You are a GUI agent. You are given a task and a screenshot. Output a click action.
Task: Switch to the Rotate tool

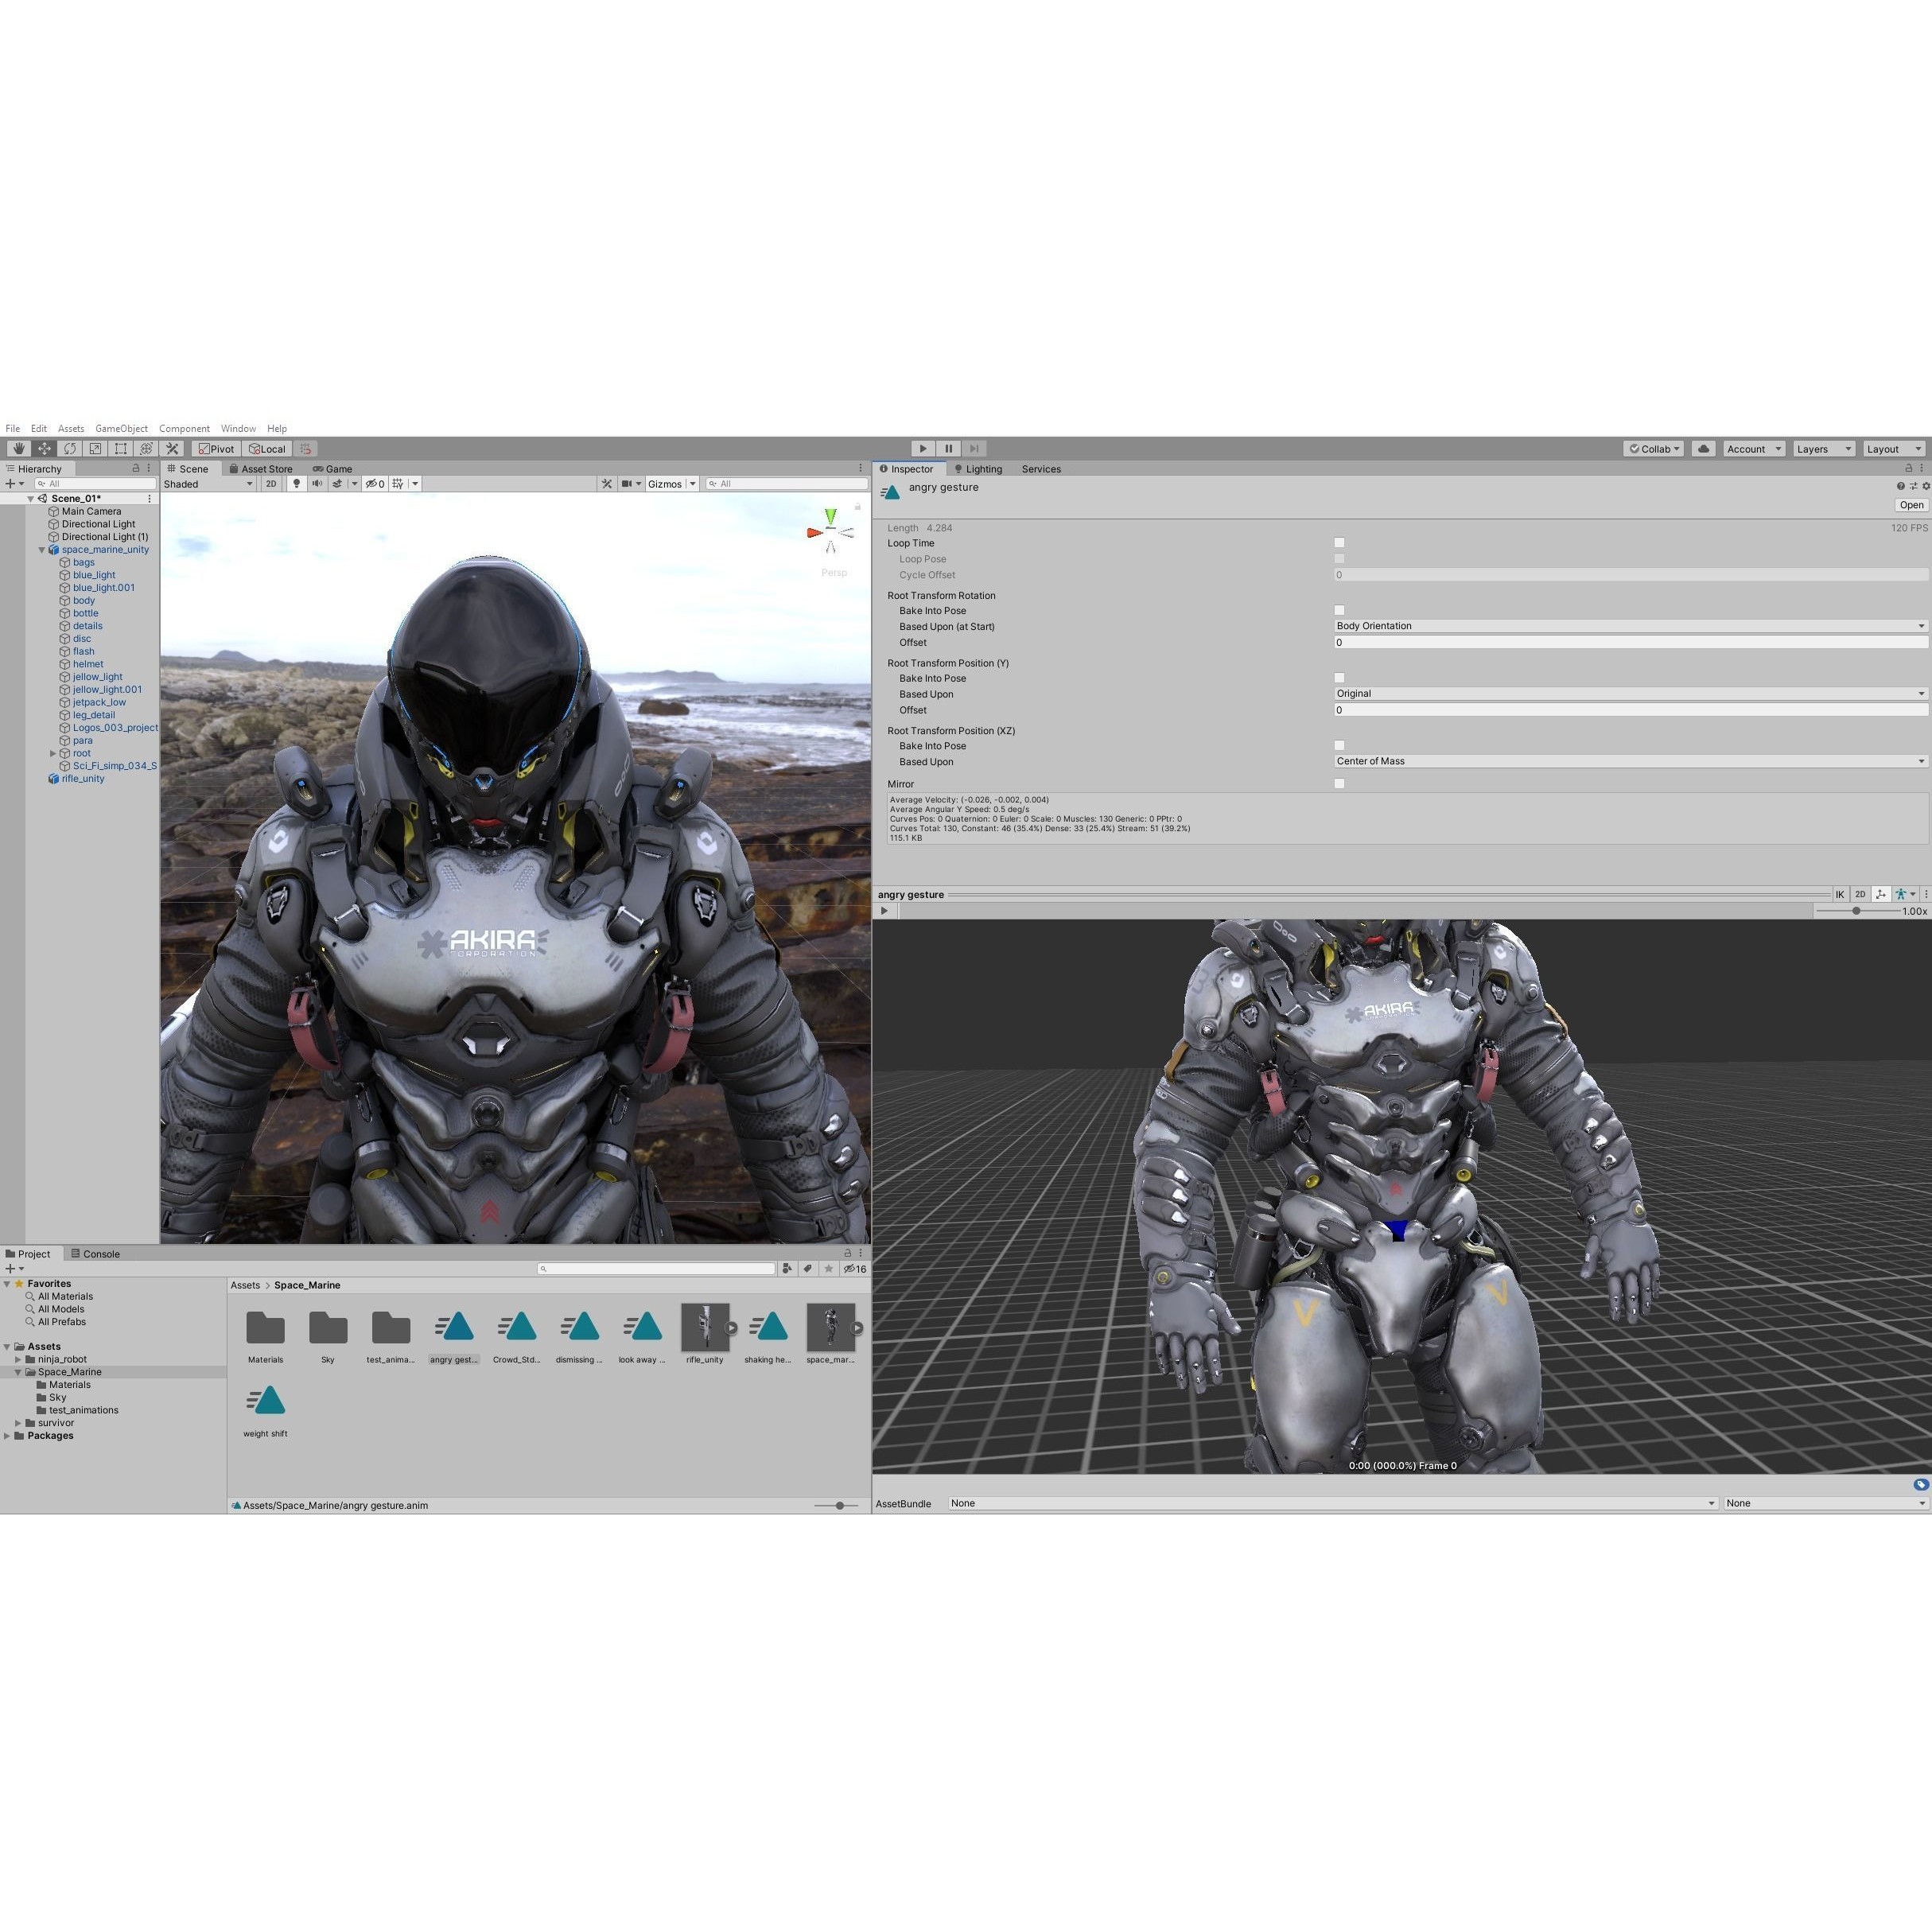pos(70,448)
